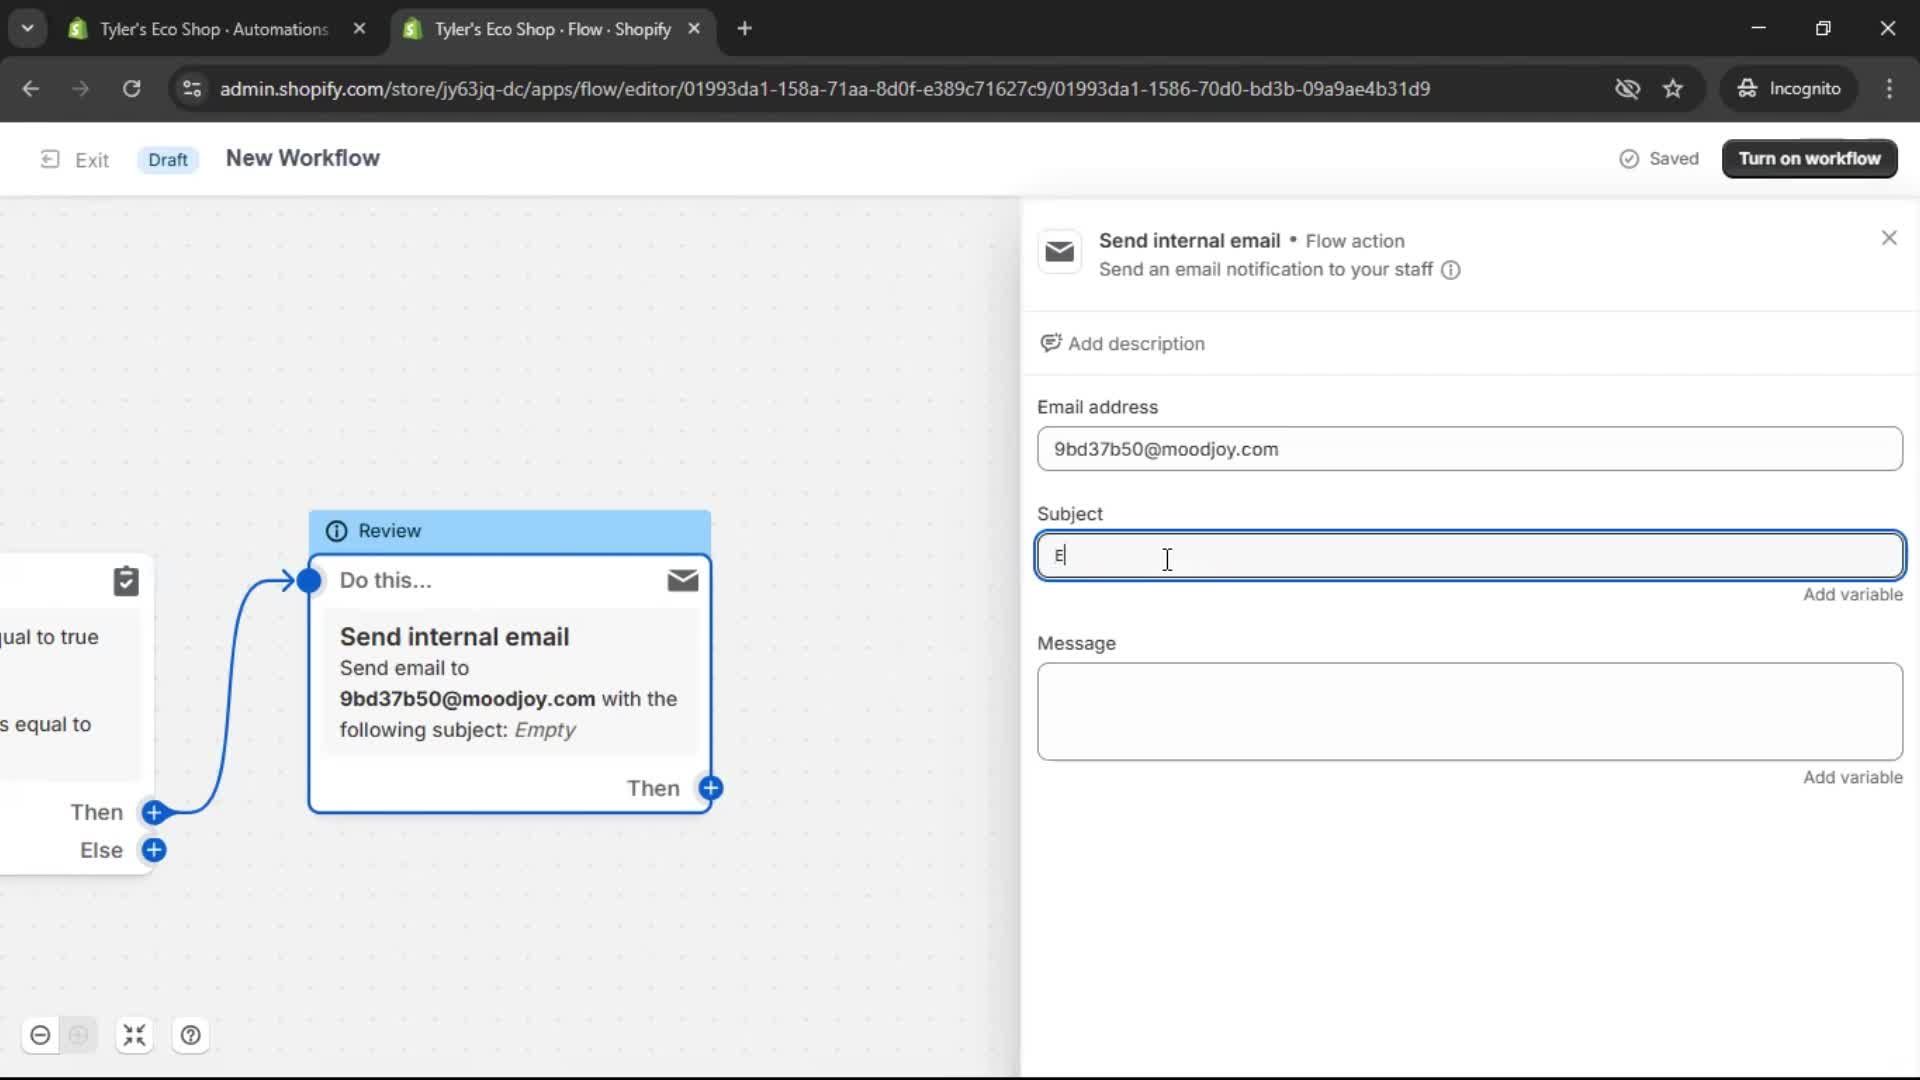Viewport: 1920px width, 1080px height.
Task: Add a new action via the Then plus
Action: pos(154,813)
